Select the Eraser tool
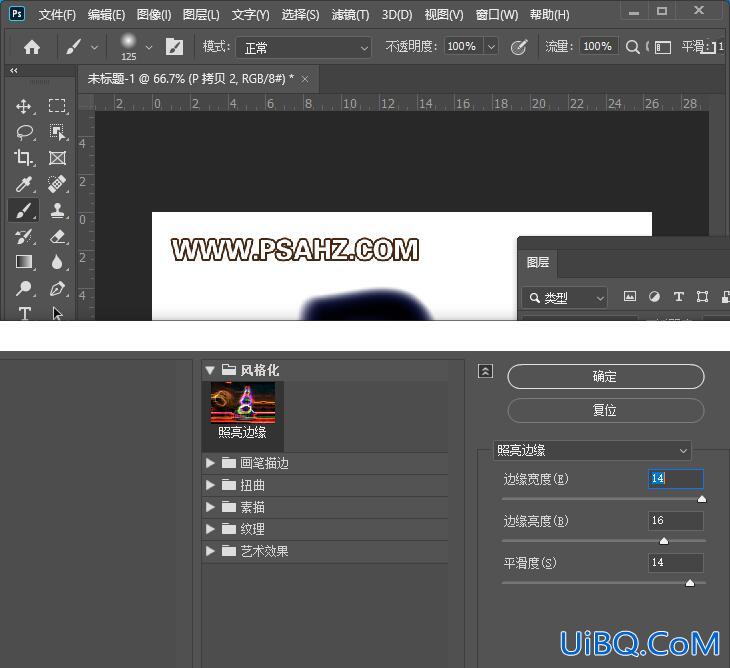Screen dimensions: 730x668 click(x=57, y=236)
